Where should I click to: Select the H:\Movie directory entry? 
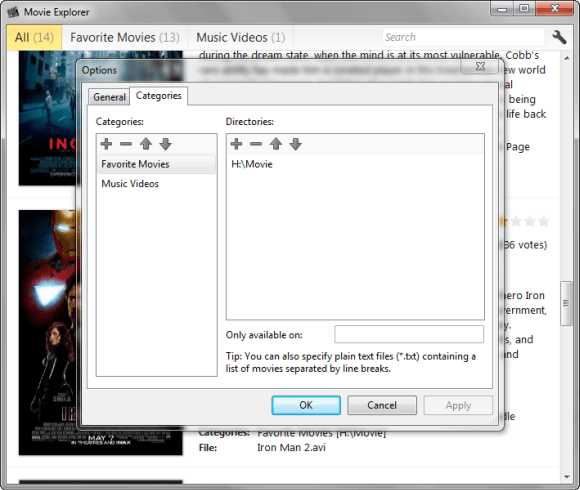pyautogui.click(x=252, y=164)
